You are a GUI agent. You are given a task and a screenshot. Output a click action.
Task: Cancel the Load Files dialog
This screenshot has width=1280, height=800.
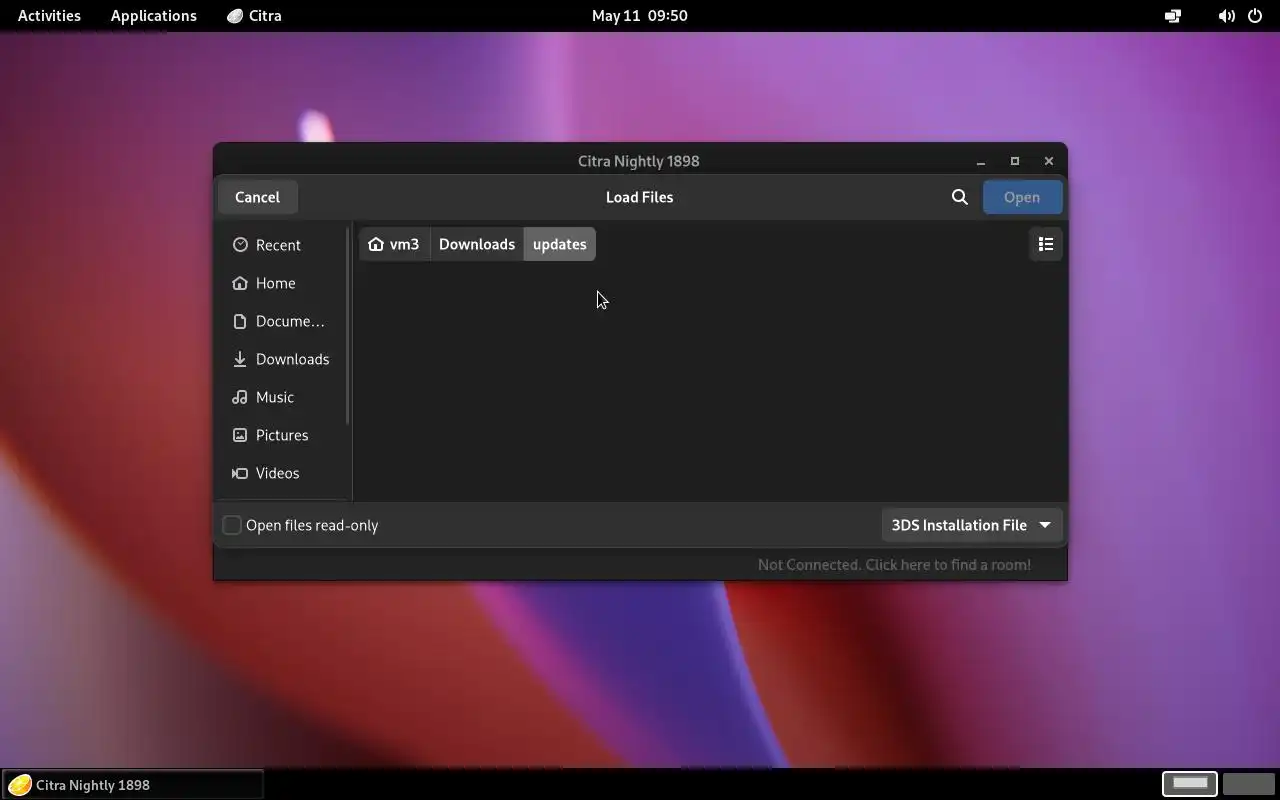tap(257, 197)
